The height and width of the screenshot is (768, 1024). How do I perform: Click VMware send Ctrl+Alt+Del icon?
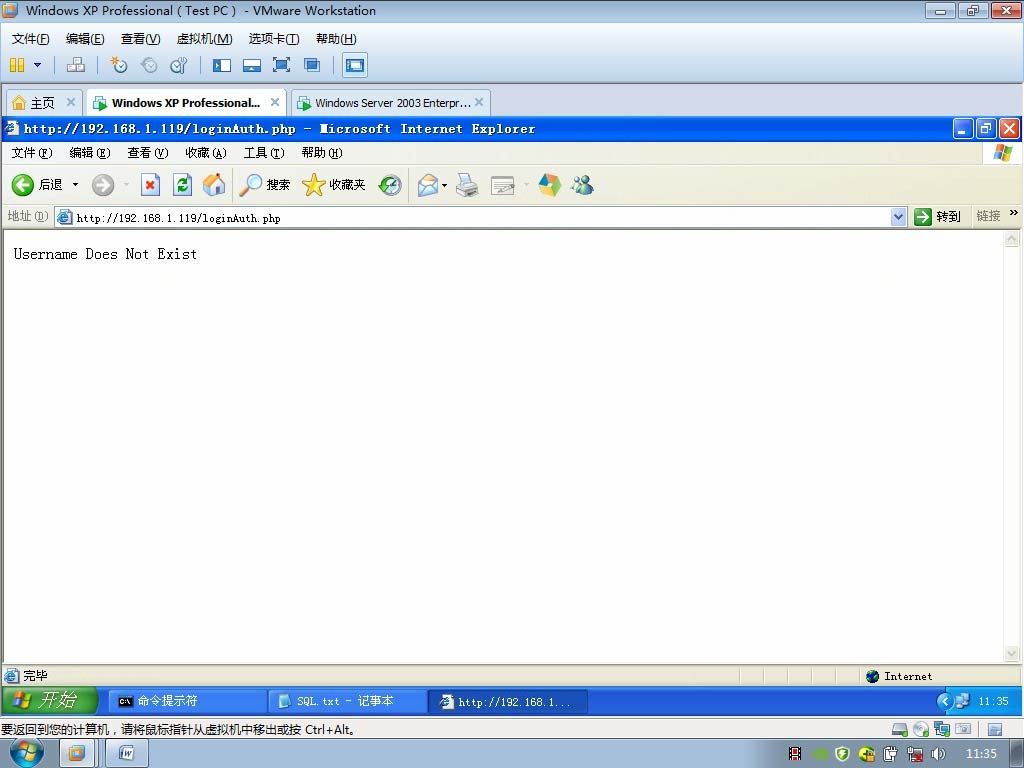pyautogui.click(x=76, y=65)
